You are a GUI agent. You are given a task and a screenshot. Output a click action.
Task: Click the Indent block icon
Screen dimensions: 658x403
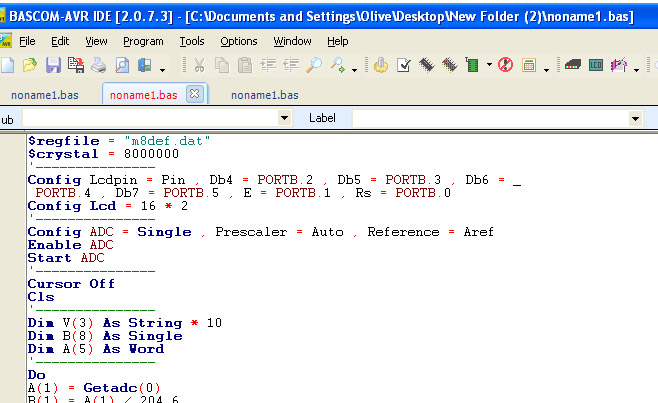(x=268, y=65)
